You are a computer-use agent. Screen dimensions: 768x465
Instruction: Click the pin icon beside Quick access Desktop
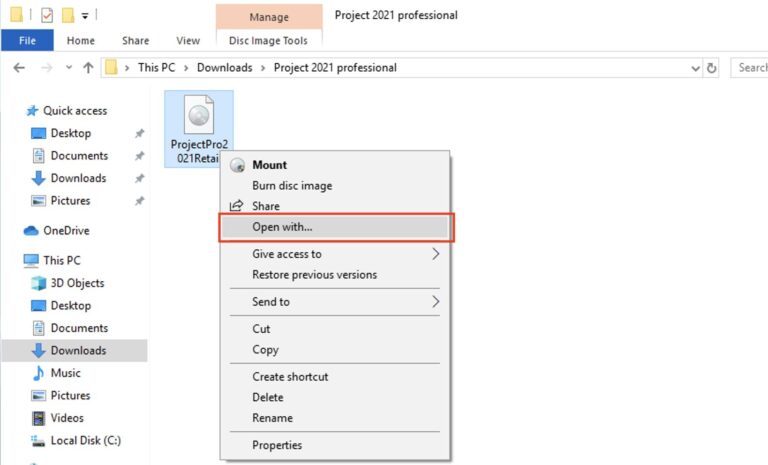tap(140, 133)
